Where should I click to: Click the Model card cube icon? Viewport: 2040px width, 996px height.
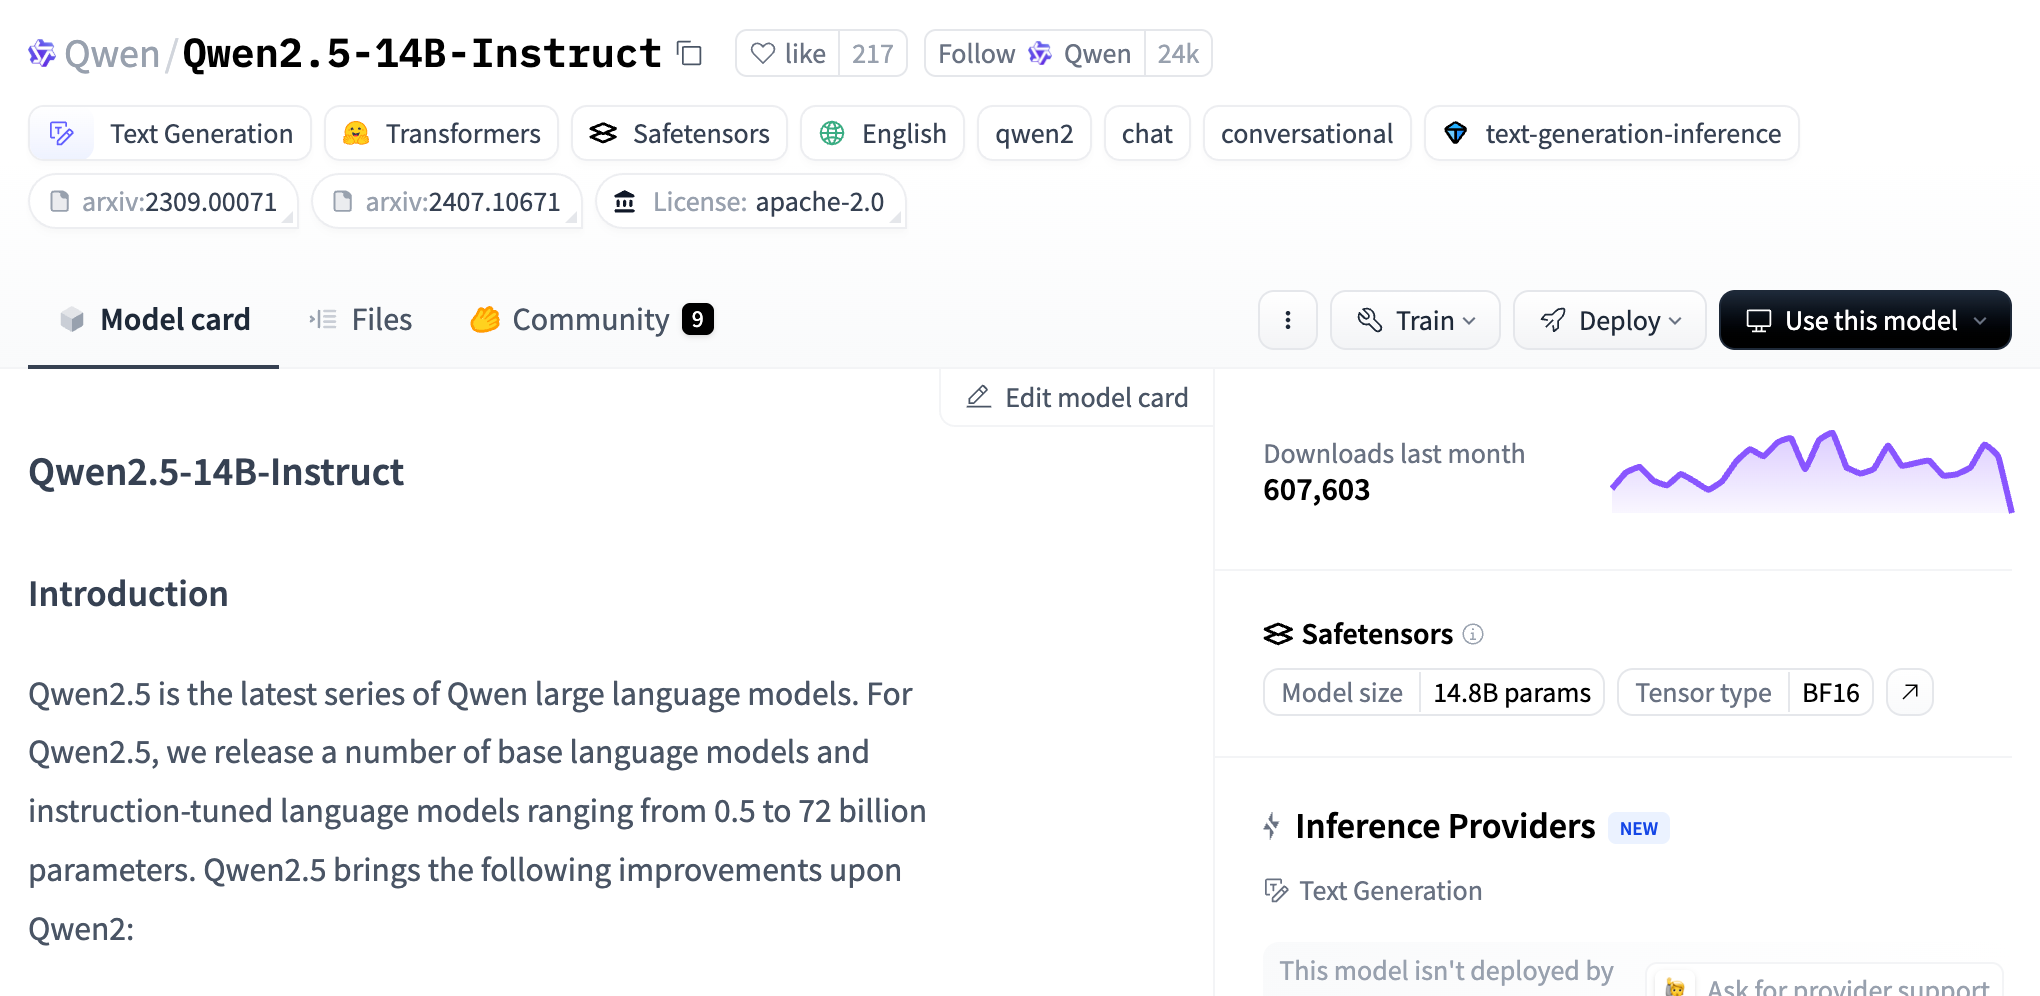(x=72, y=319)
